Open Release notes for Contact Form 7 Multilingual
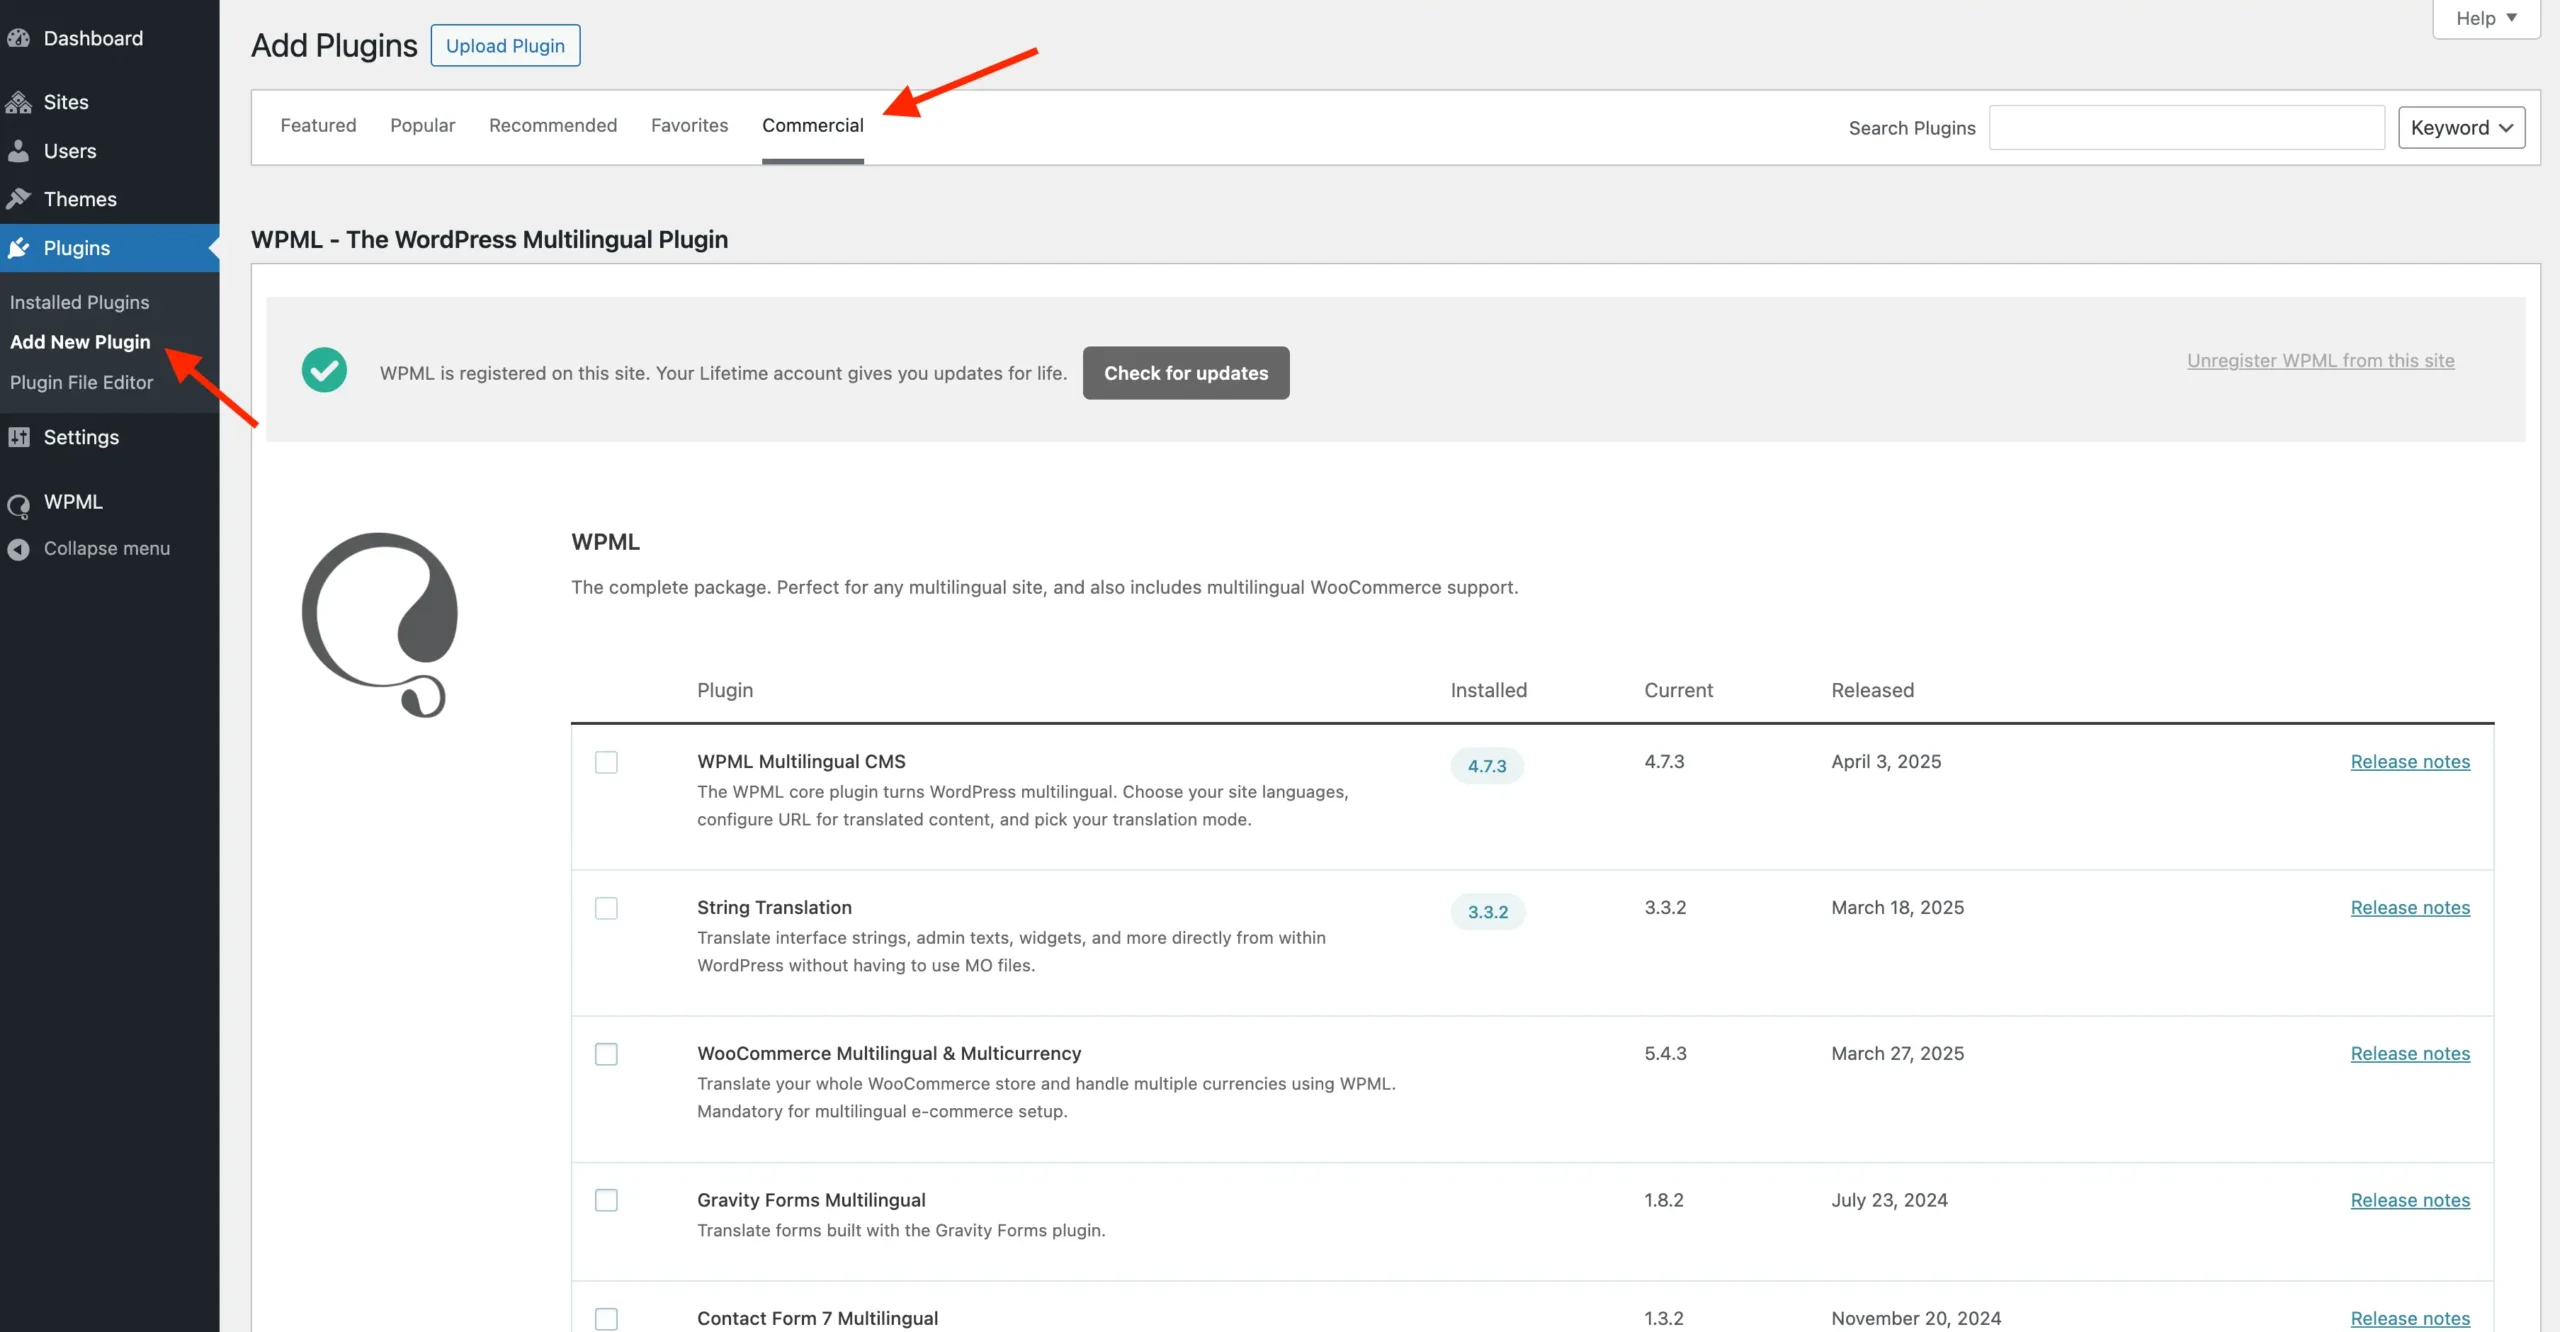Image resolution: width=2560 pixels, height=1332 pixels. tap(2410, 1319)
